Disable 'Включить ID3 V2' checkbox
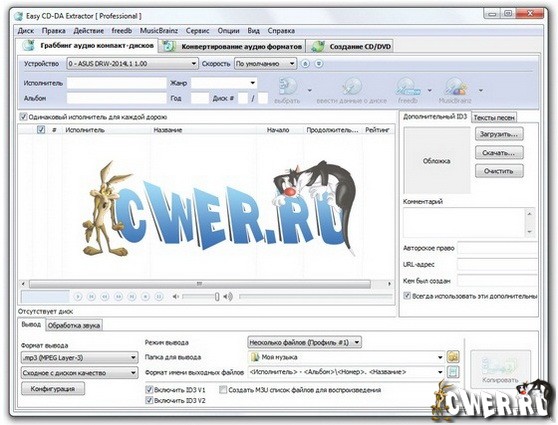This screenshot has width=558, height=425. [149, 400]
